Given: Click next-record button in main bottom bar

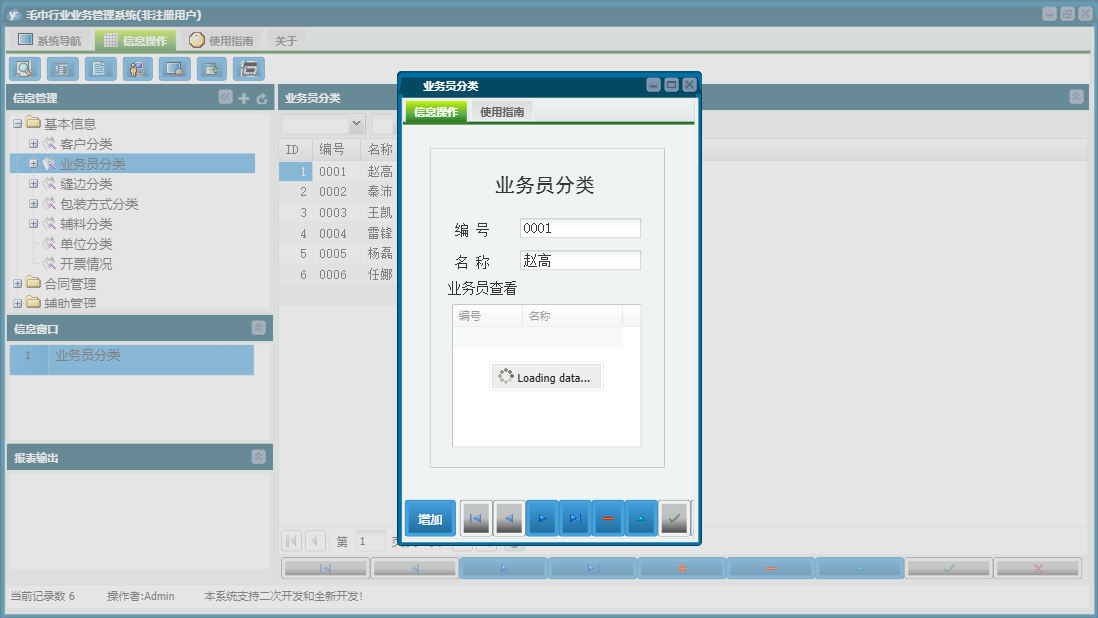Looking at the screenshot, I should point(503,568).
